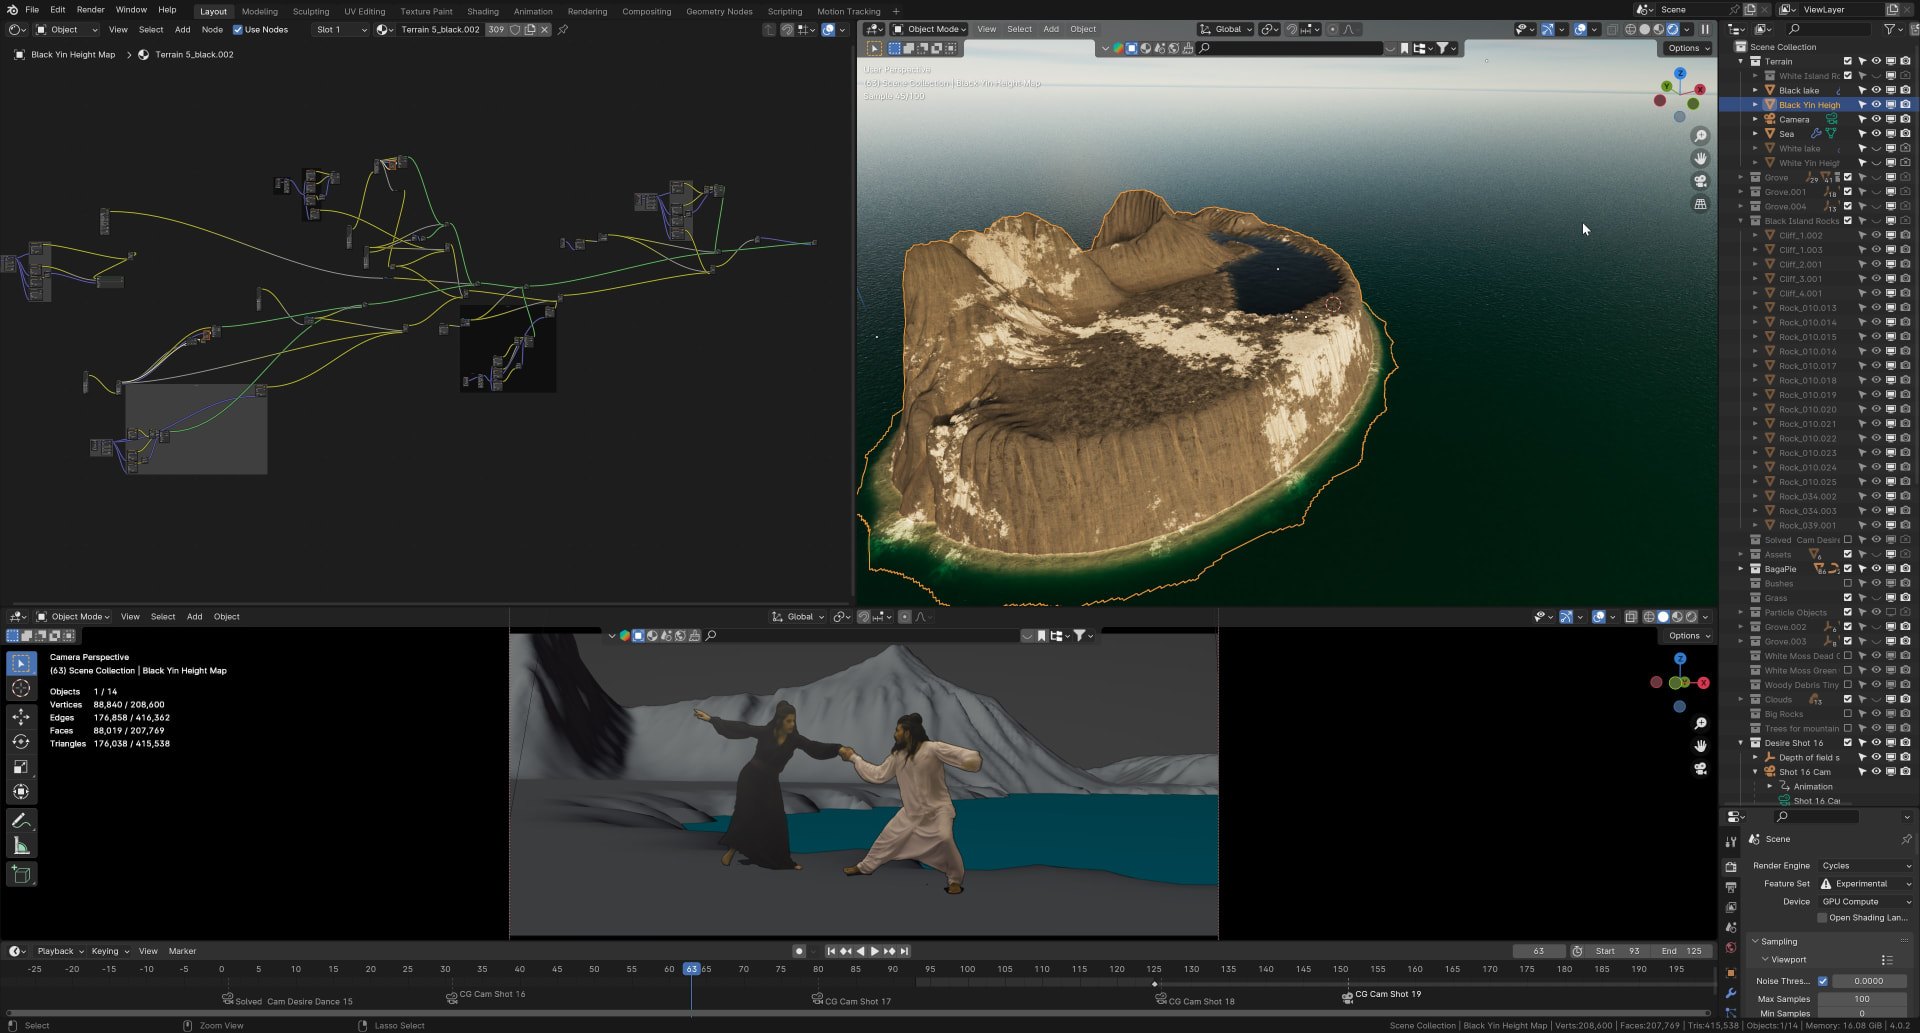Screen dimensions: 1920x1033
Task: Open Device GPU Compute dropdown
Action: 1866,902
